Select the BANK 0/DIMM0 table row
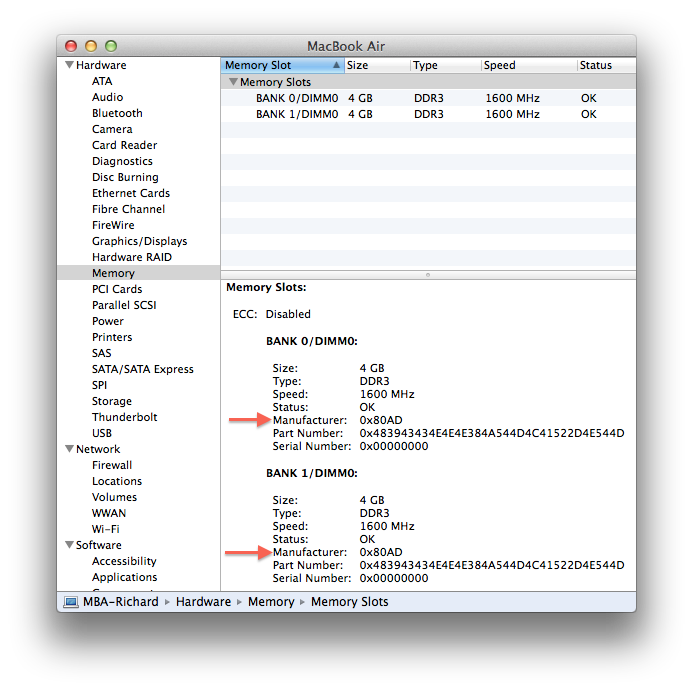Image resolution: width=693 pixels, height=691 pixels. point(428,98)
